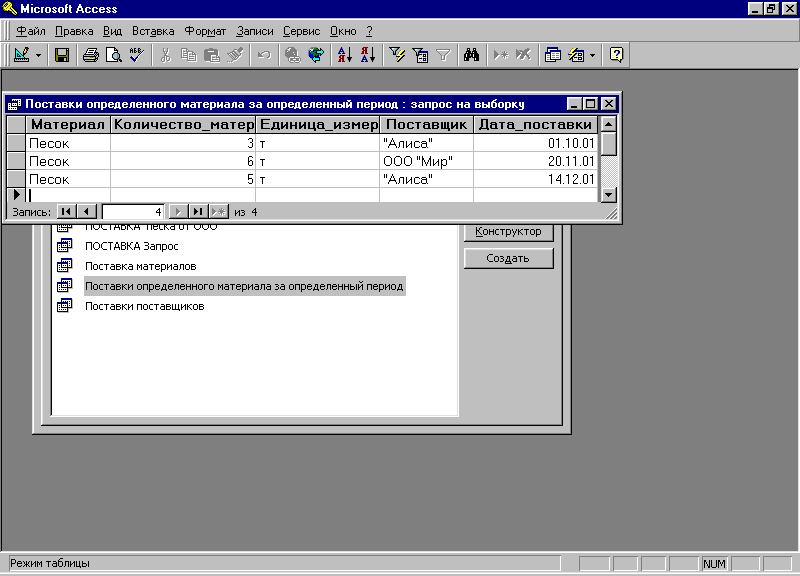Image resolution: width=800 pixels, height=576 pixels.
Task: Click the Создать button
Action: click(x=509, y=258)
